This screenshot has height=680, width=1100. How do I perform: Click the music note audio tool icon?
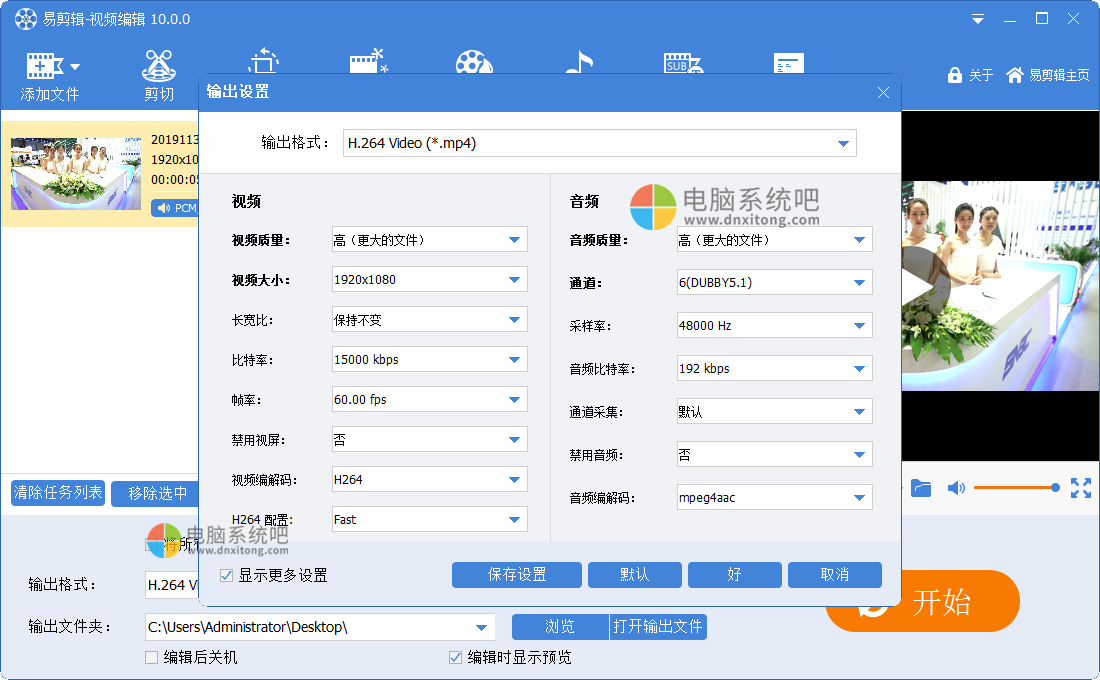coord(579,62)
